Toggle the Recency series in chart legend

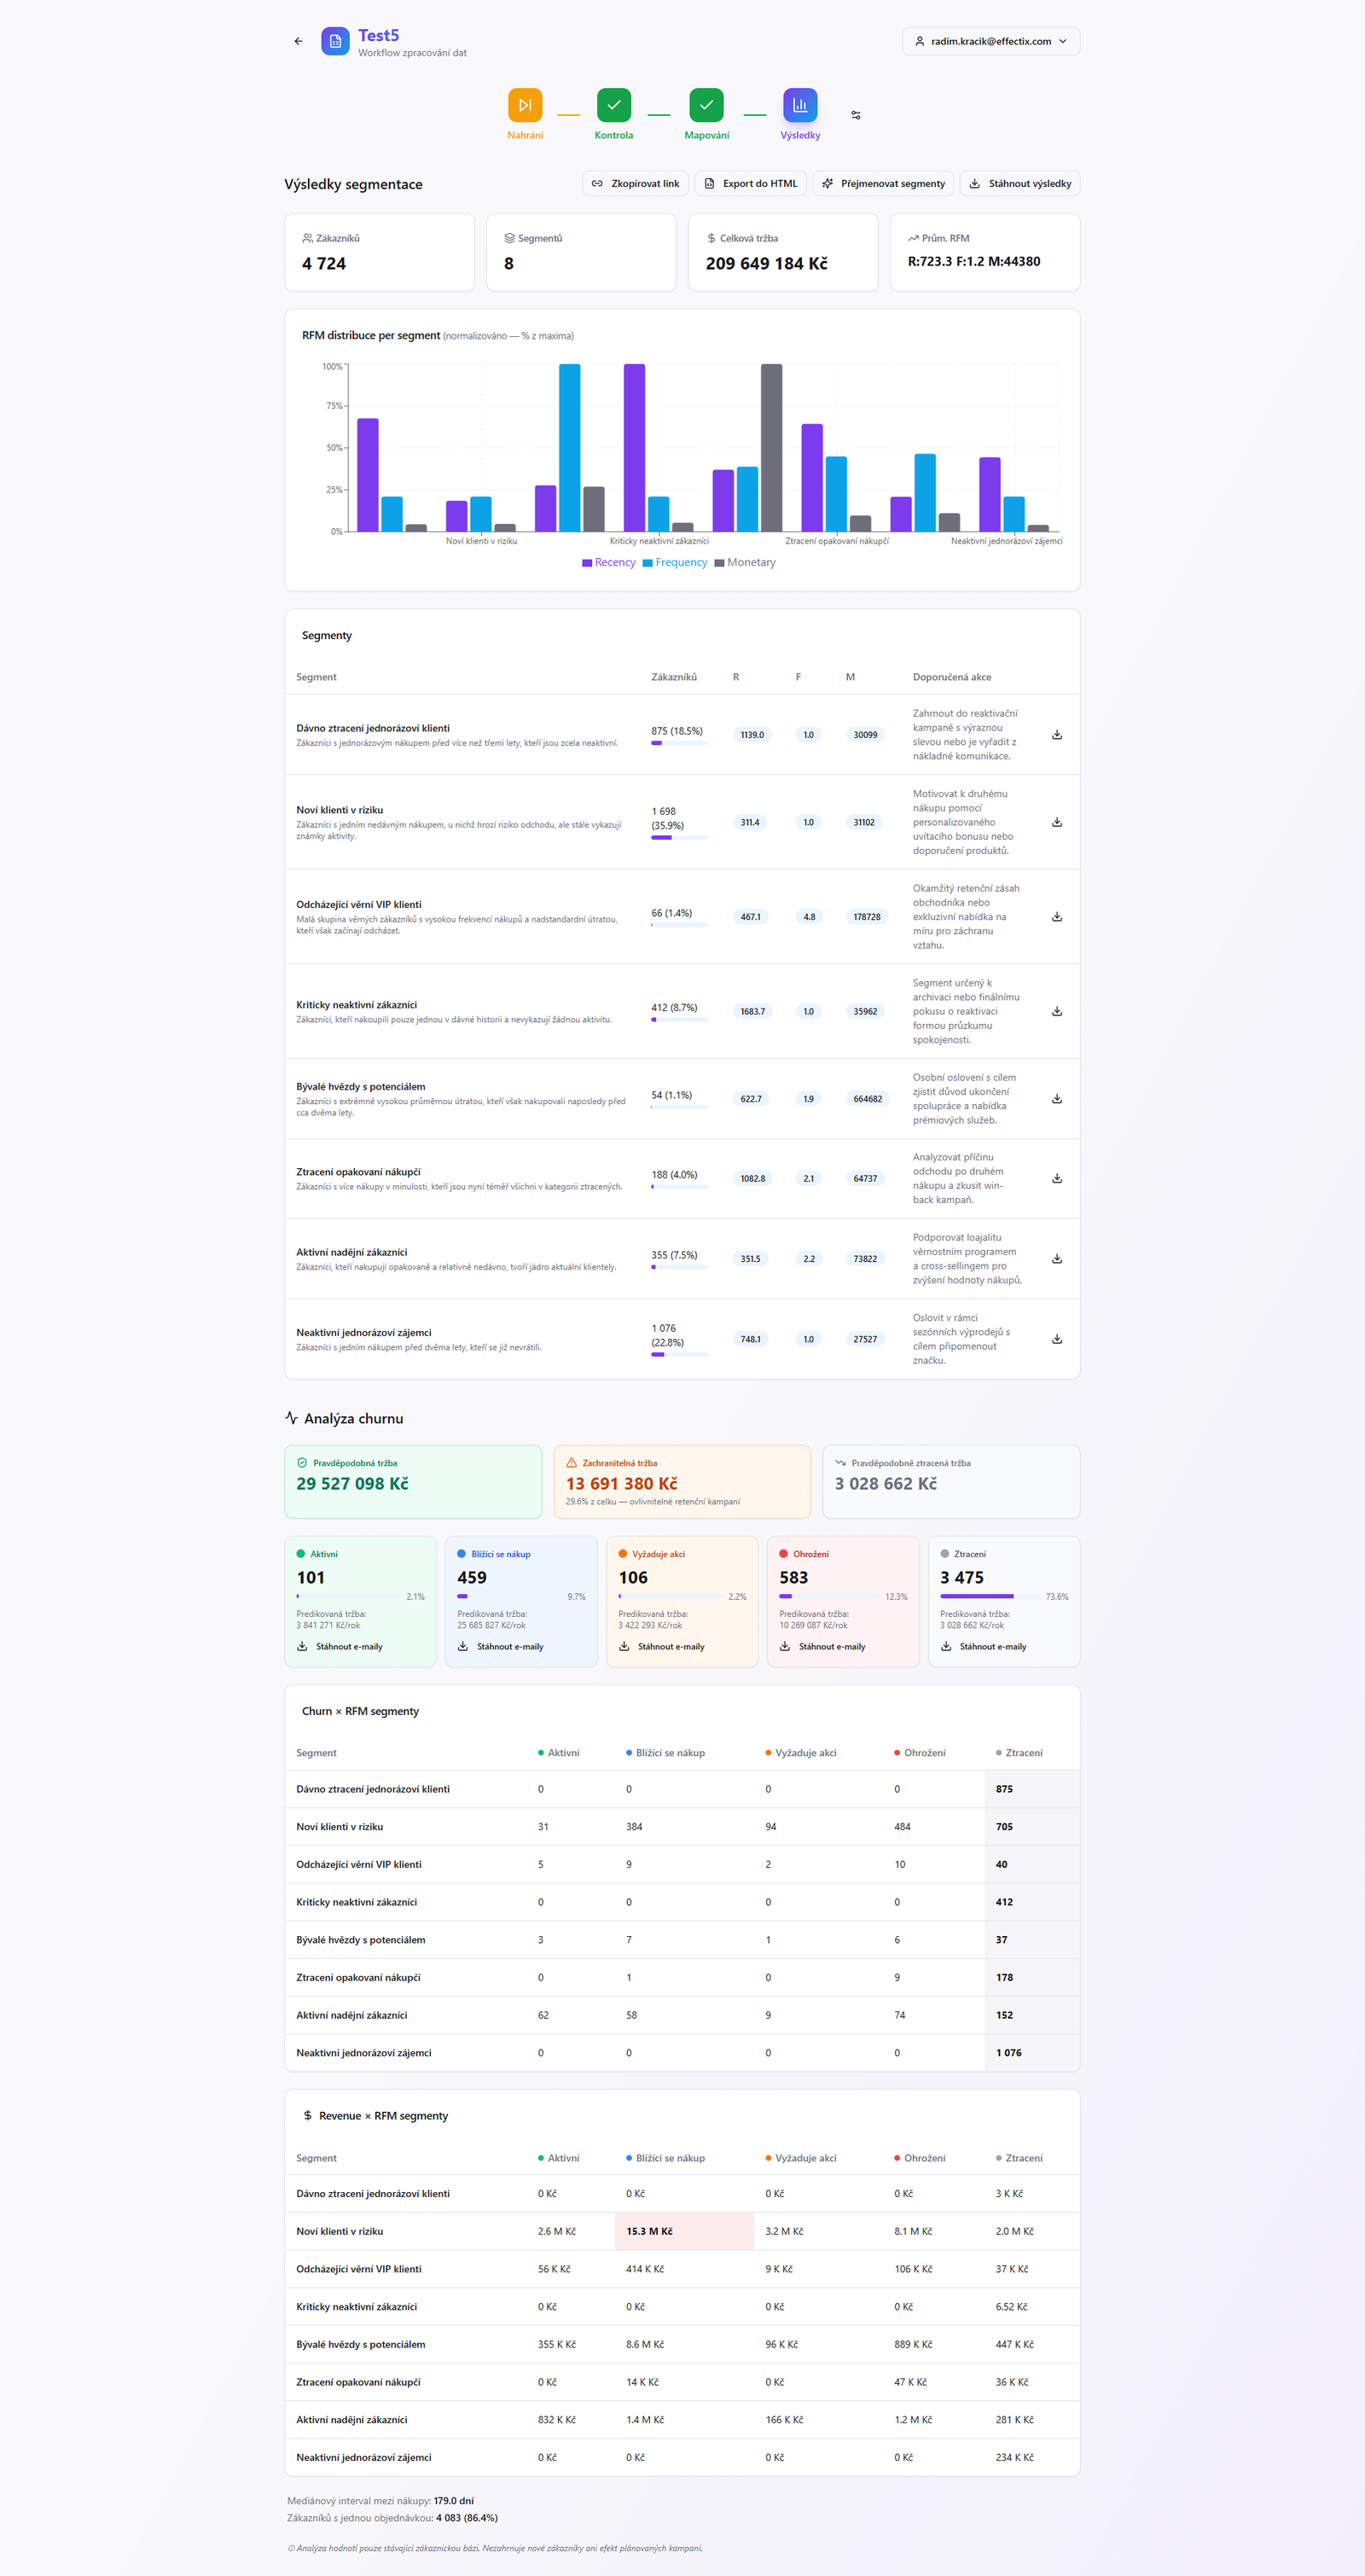click(x=608, y=562)
